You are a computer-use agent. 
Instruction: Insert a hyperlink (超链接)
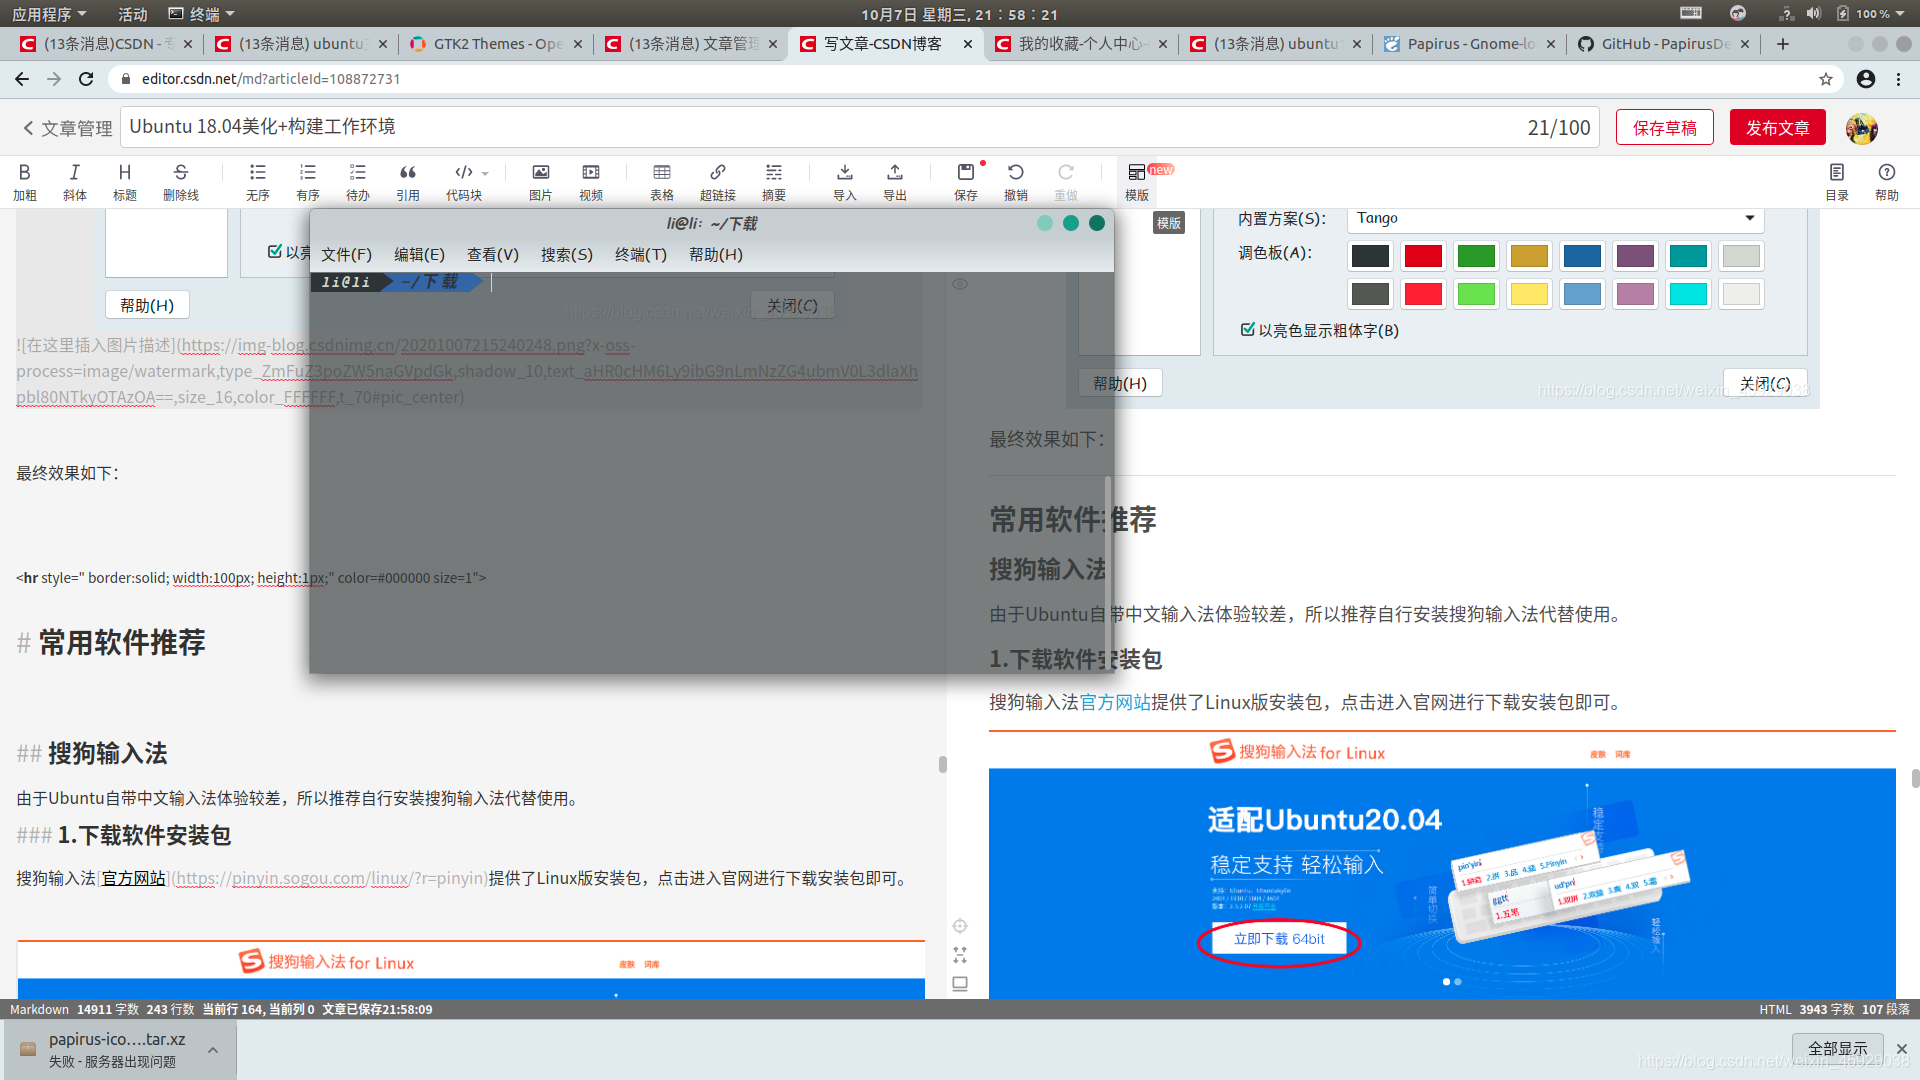click(718, 182)
